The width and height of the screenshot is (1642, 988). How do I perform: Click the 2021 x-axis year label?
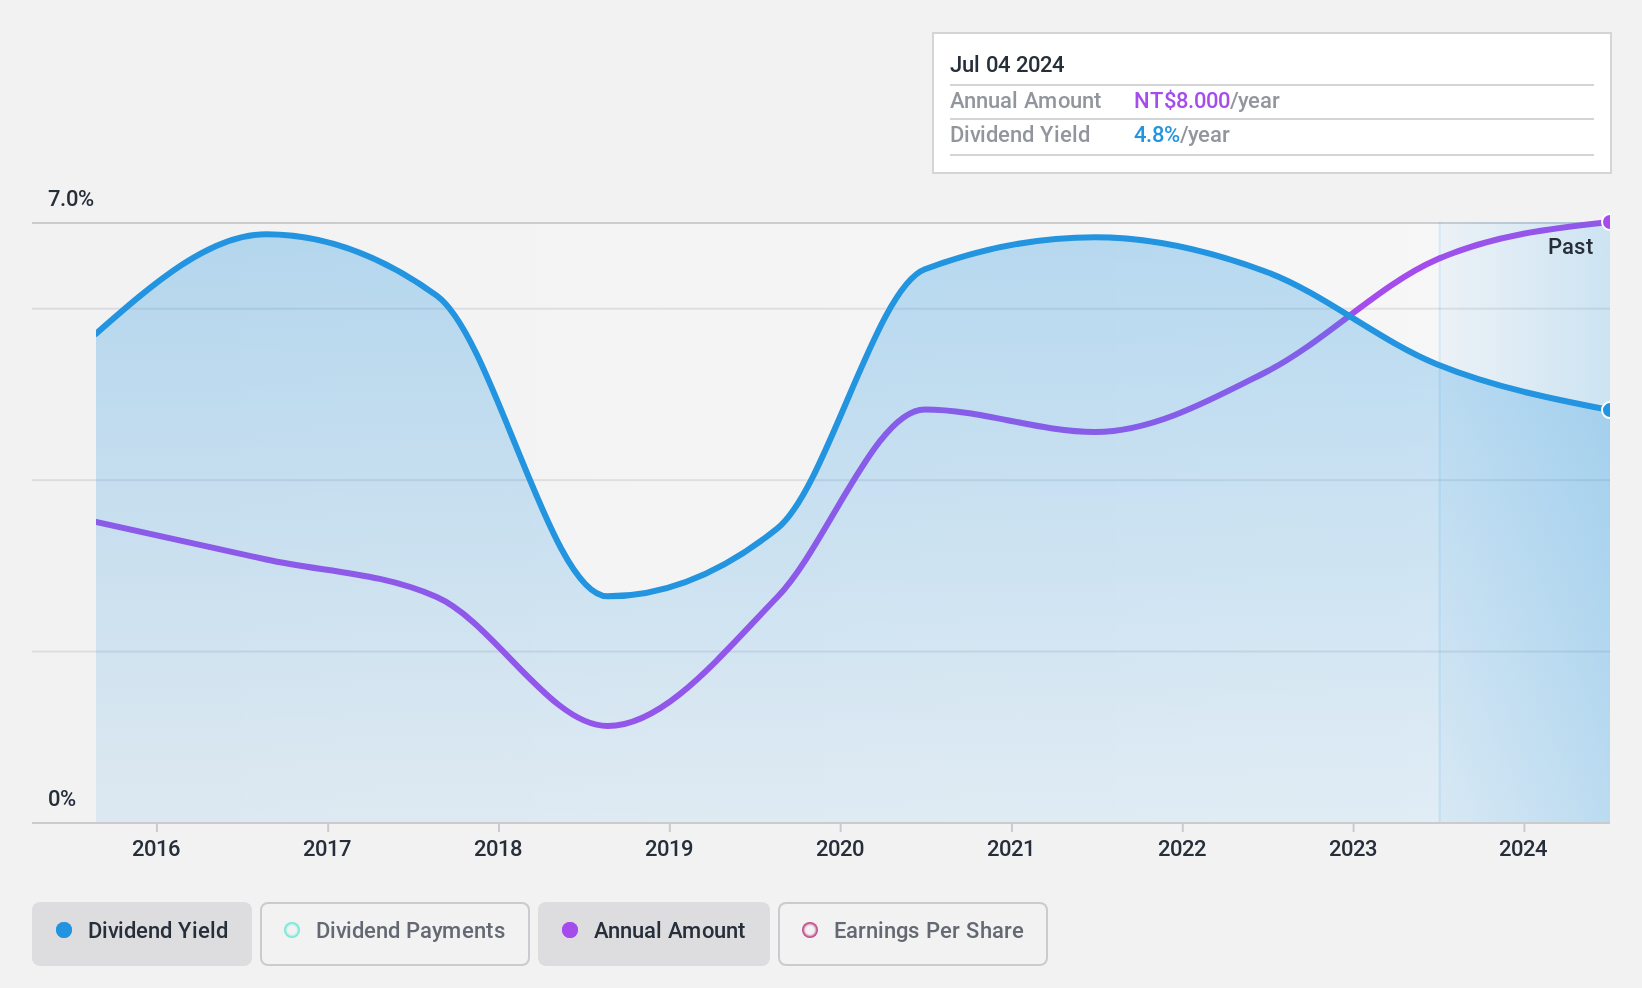click(1011, 849)
